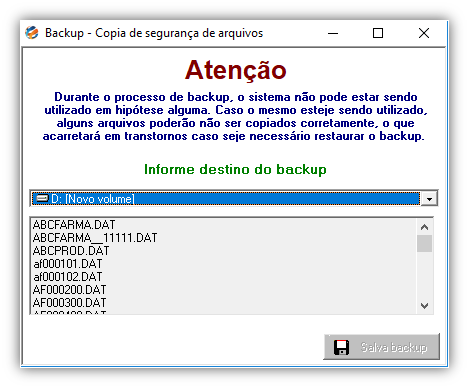Viewport: 469px width, 388px height.
Task: Click the floppy disk save icon
Action: click(x=341, y=347)
